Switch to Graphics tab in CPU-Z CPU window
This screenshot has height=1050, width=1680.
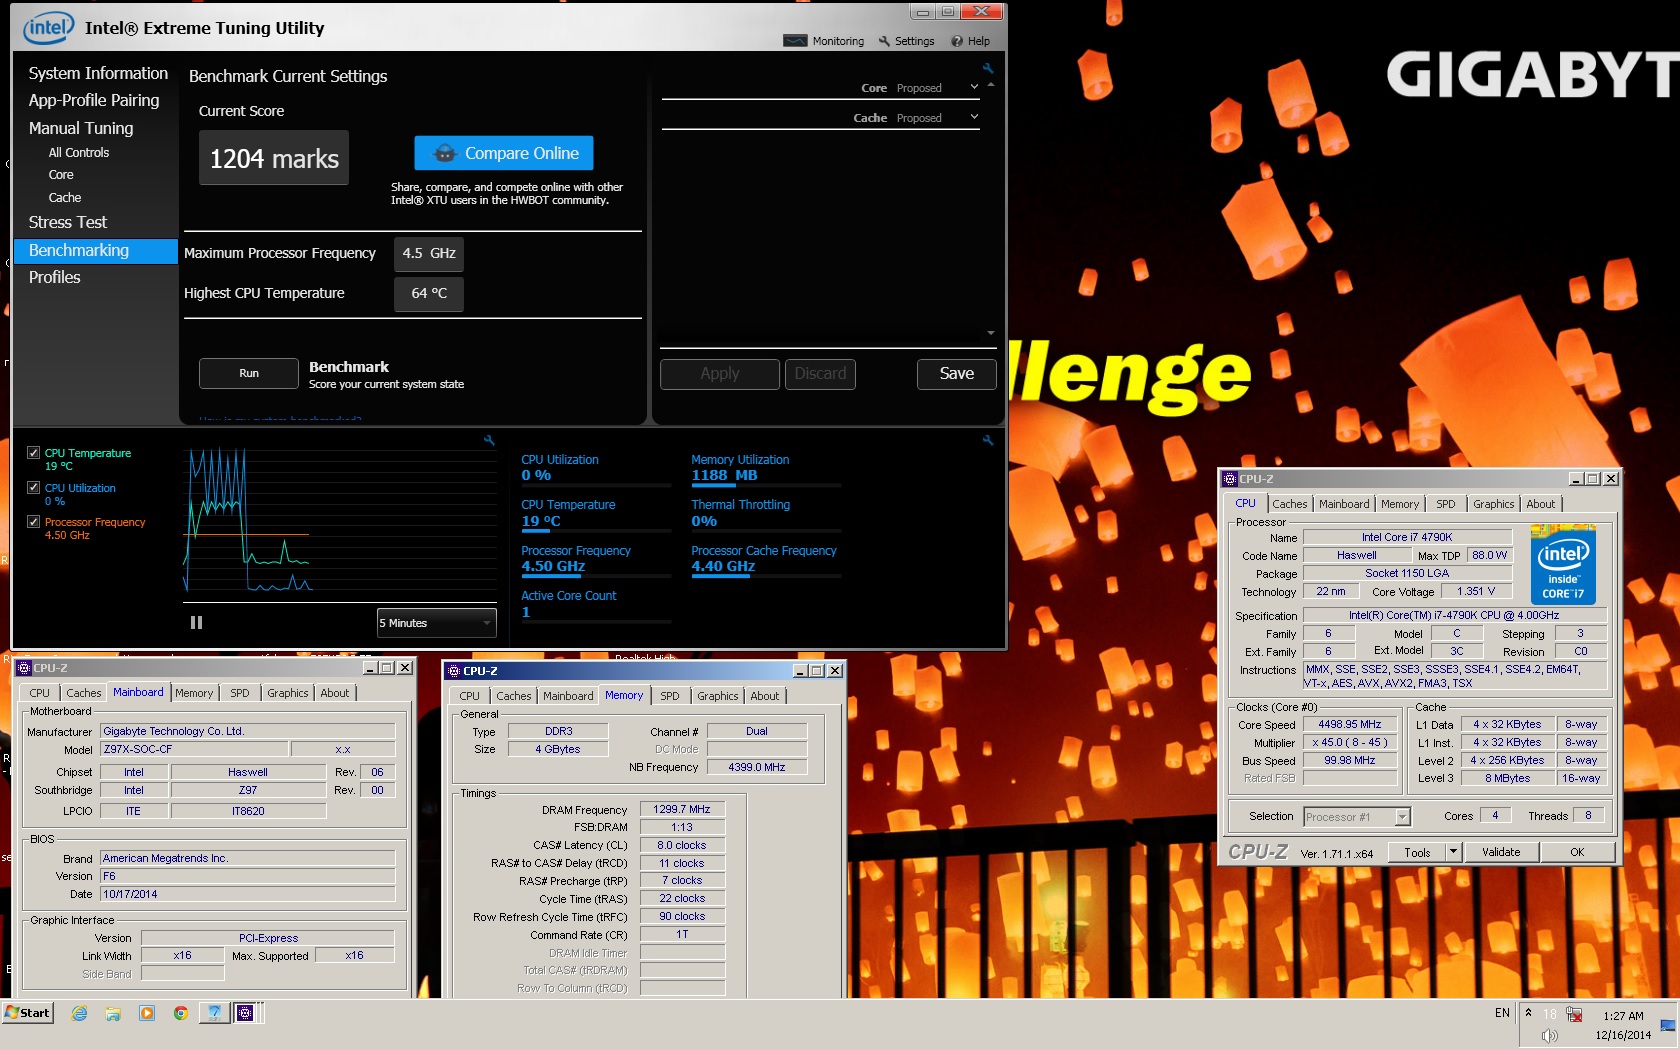[x=1493, y=504]
